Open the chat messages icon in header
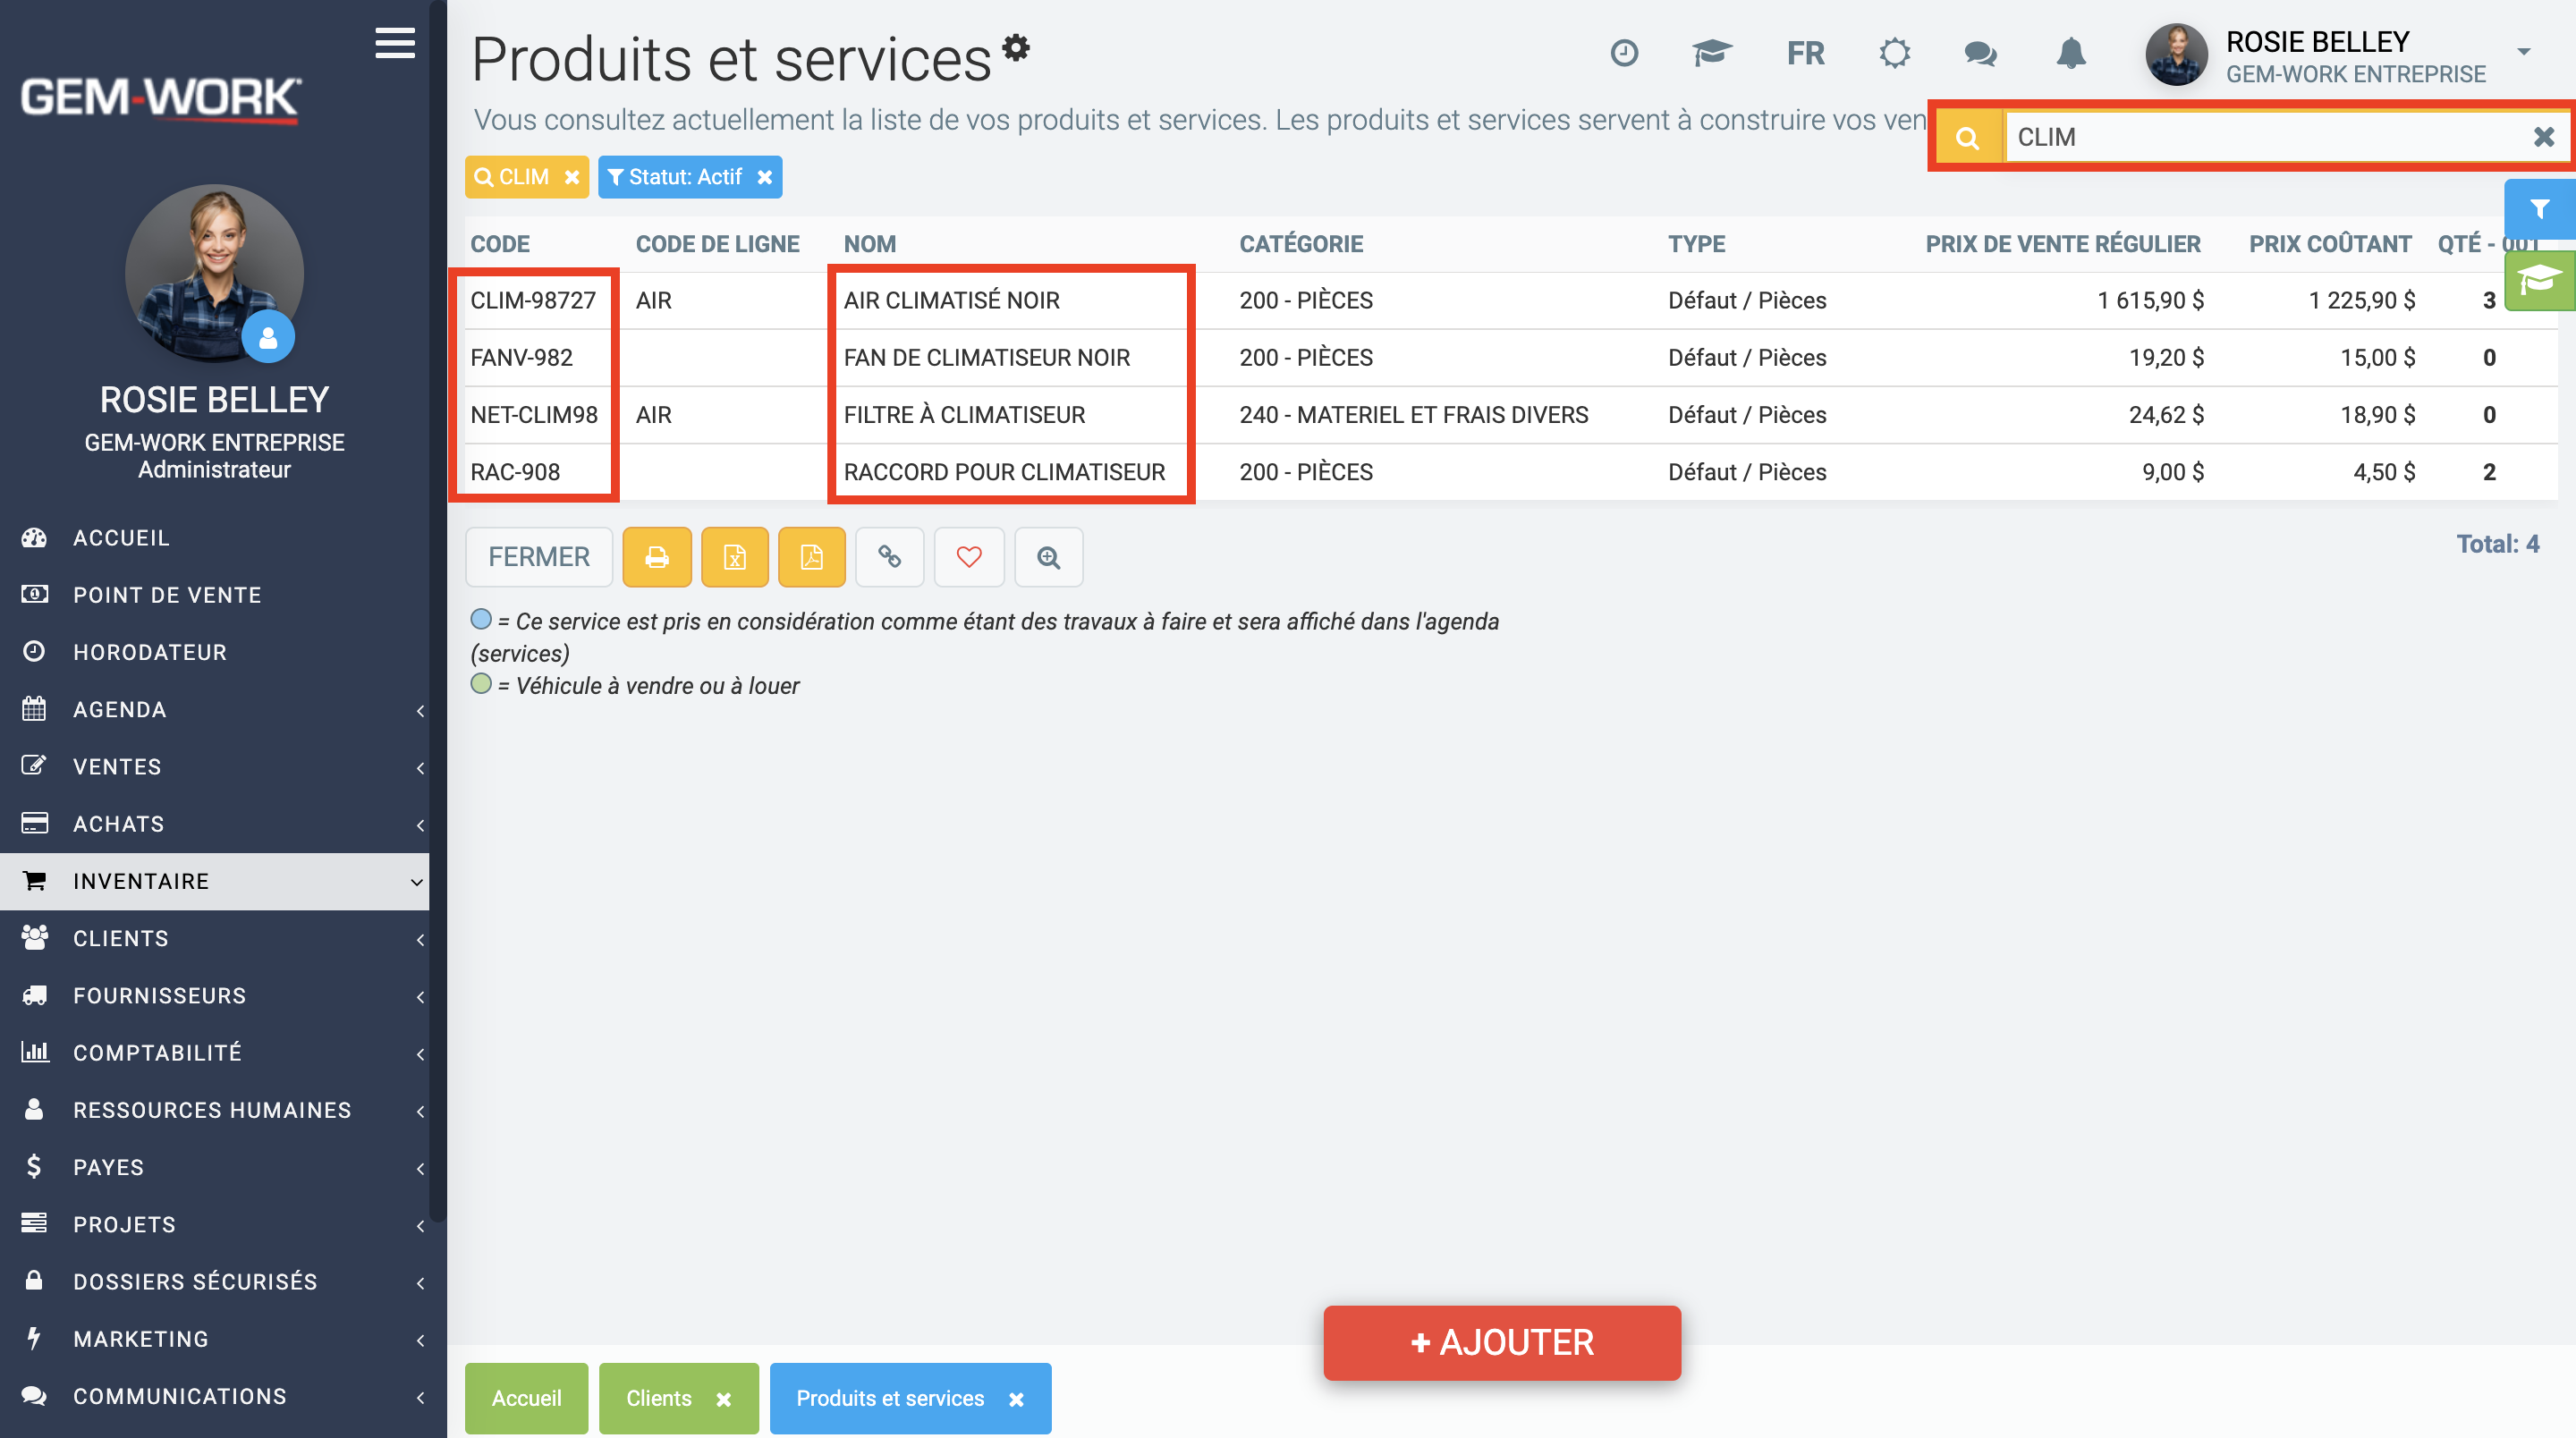Viewport: 2576px width, 1438px height. 1980,53
